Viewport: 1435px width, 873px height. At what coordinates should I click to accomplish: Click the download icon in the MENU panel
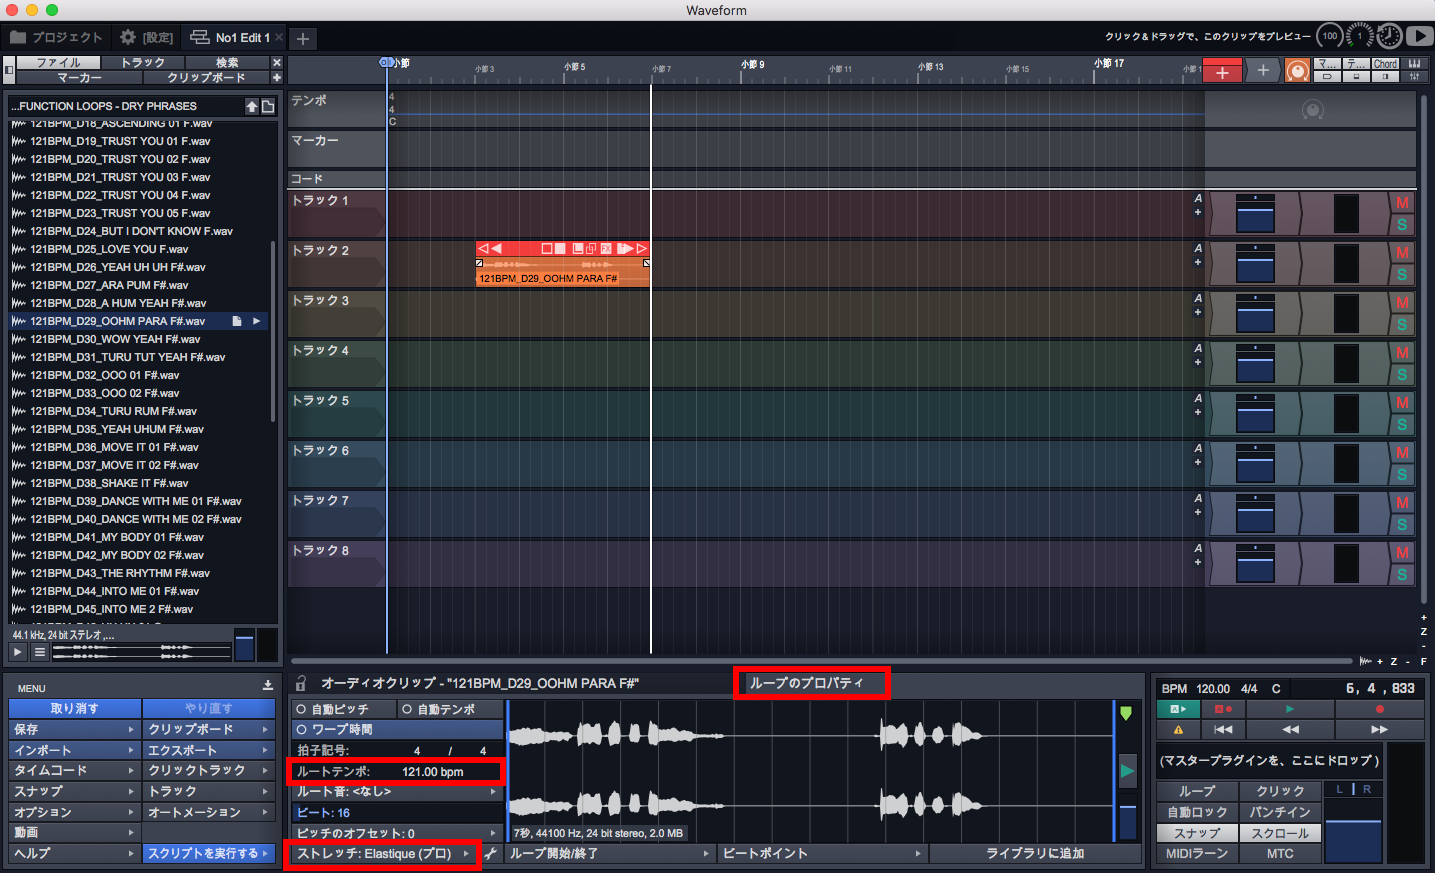point(268,686)
